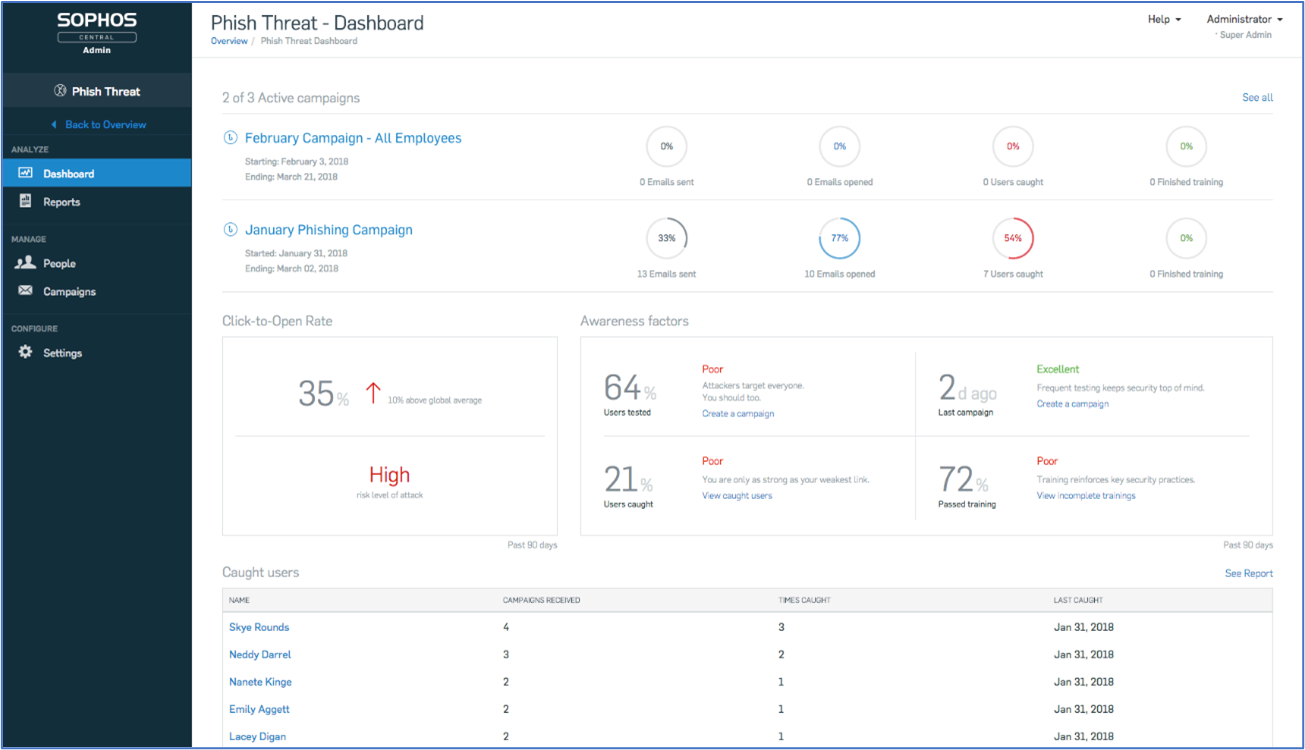Click January campaign 0% Finished training circle
1305x750 pixels.
tap(1186, 238)
